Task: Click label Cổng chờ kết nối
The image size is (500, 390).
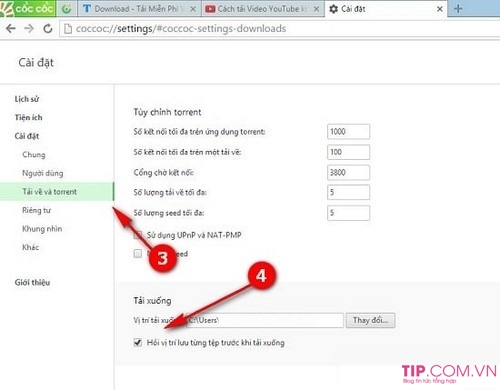Action: click(164, 172)
